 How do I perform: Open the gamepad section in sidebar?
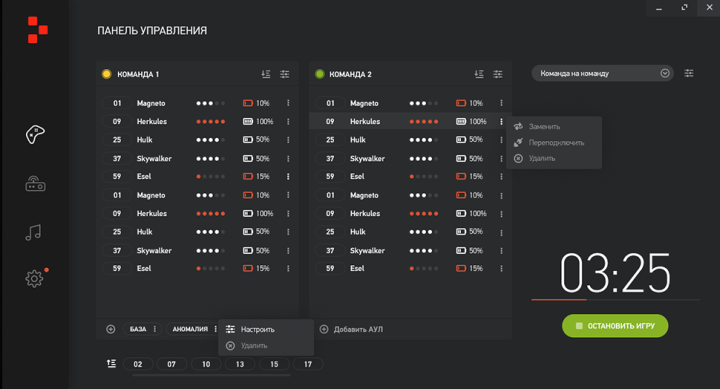tap(35, 134)
